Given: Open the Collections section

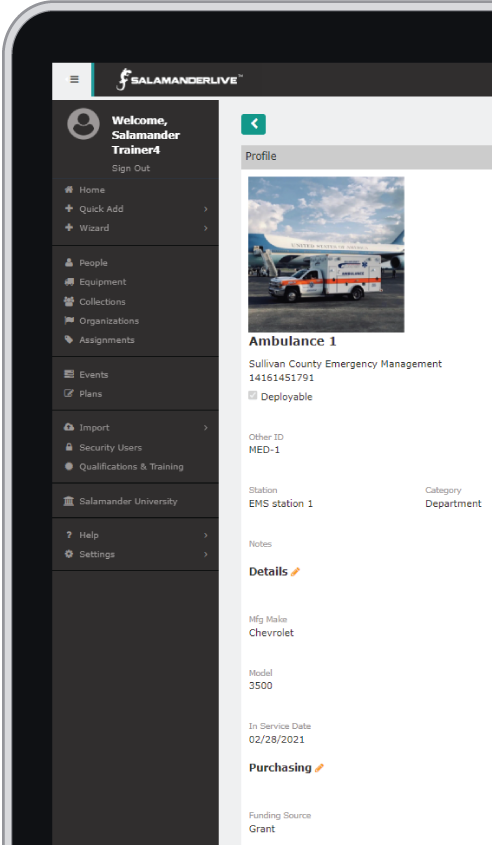Looking at the screenshot, I should tap(102, 302).
